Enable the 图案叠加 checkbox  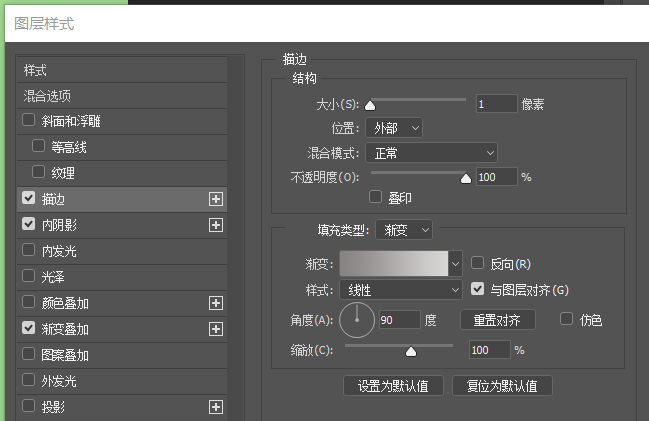pyautogui.click(x=29, y=354)
